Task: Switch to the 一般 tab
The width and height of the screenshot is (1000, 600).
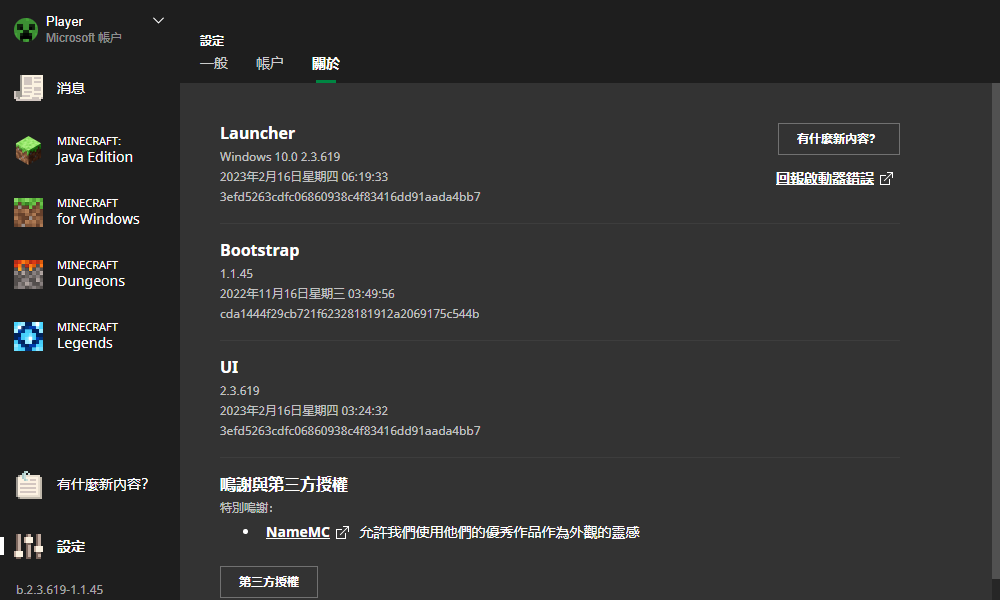Action: coord(214,63)
